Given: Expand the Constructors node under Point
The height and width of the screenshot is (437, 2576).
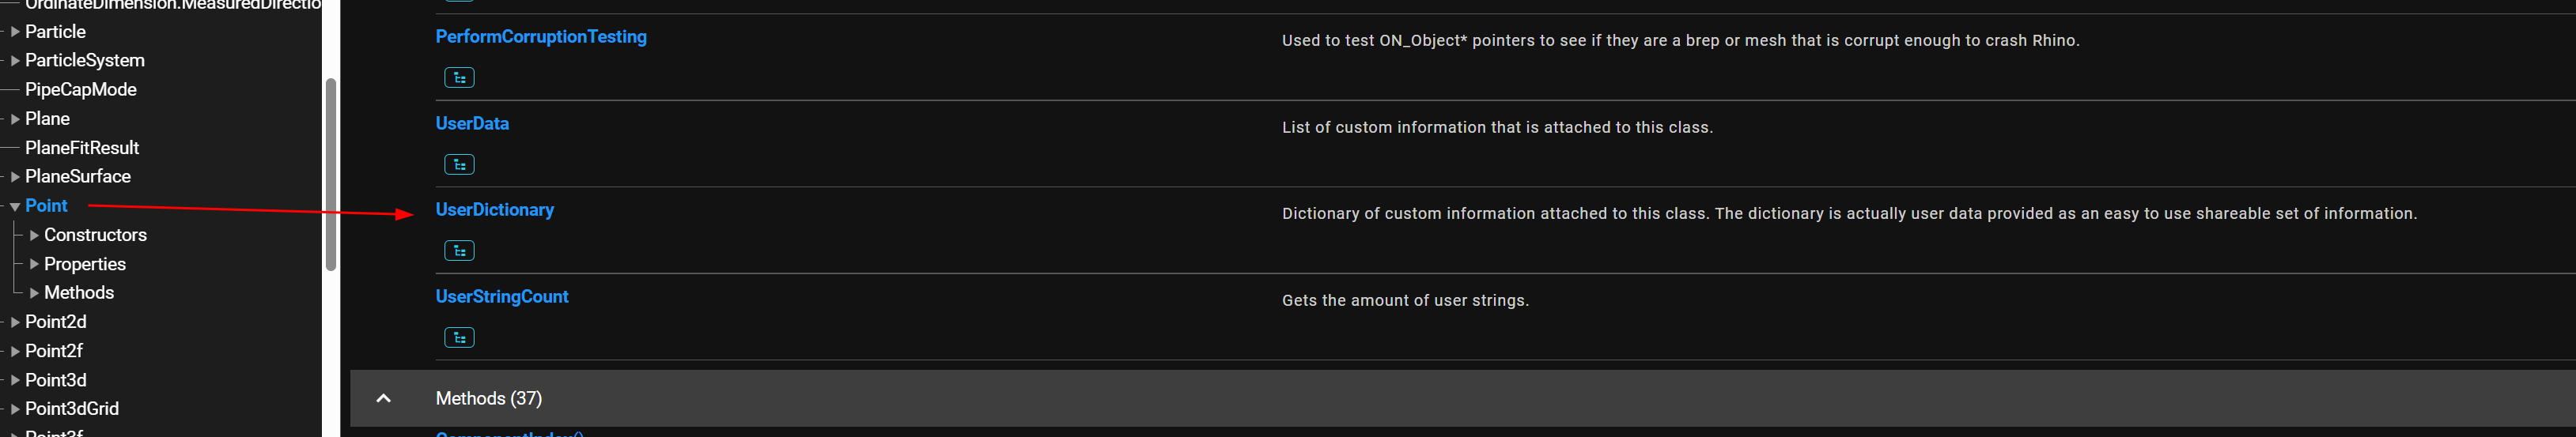Looking at the screenshot, I should [x=34, y=235].
